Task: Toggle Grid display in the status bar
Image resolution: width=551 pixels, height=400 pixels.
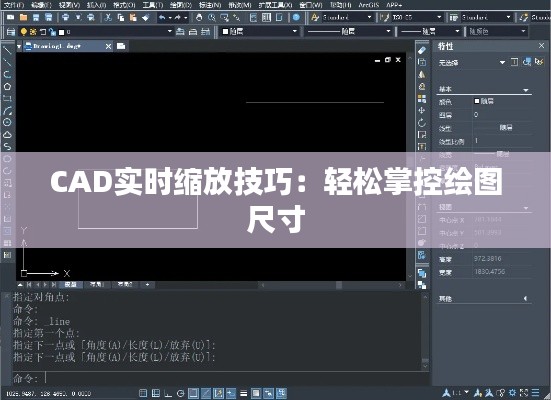Action: click(x=156, y=393)
